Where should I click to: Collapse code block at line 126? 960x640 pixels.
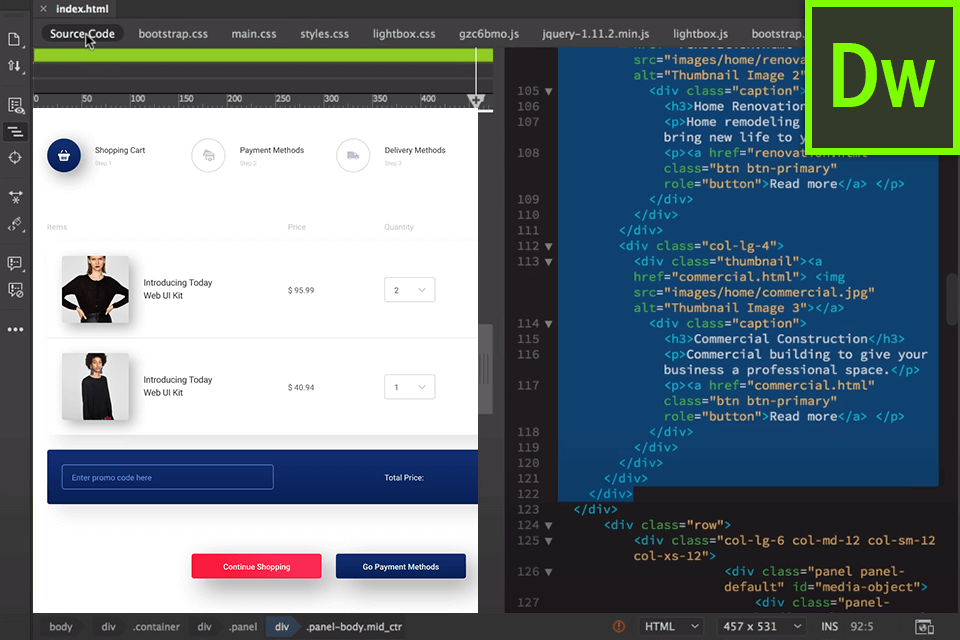pos(549,572)
